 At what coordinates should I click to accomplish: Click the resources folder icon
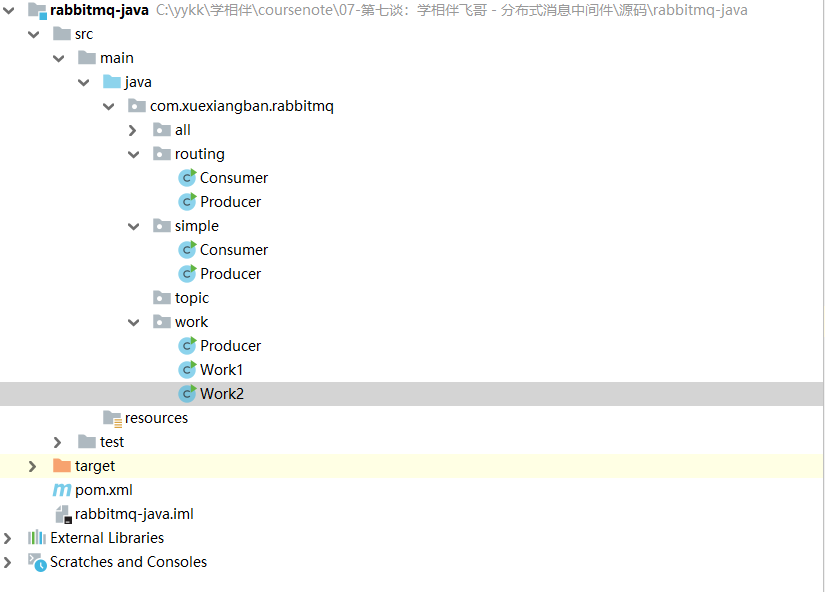point(112,418)
